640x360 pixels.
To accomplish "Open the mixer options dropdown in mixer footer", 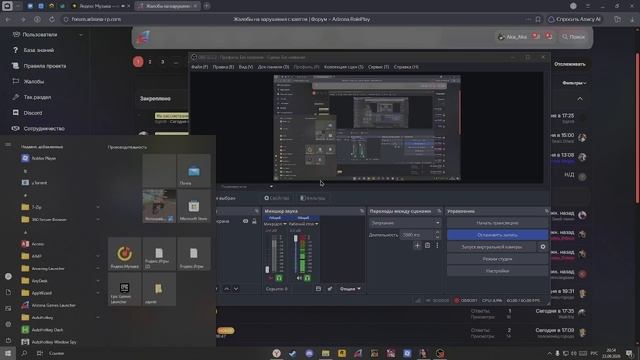I will click(350, 289).
